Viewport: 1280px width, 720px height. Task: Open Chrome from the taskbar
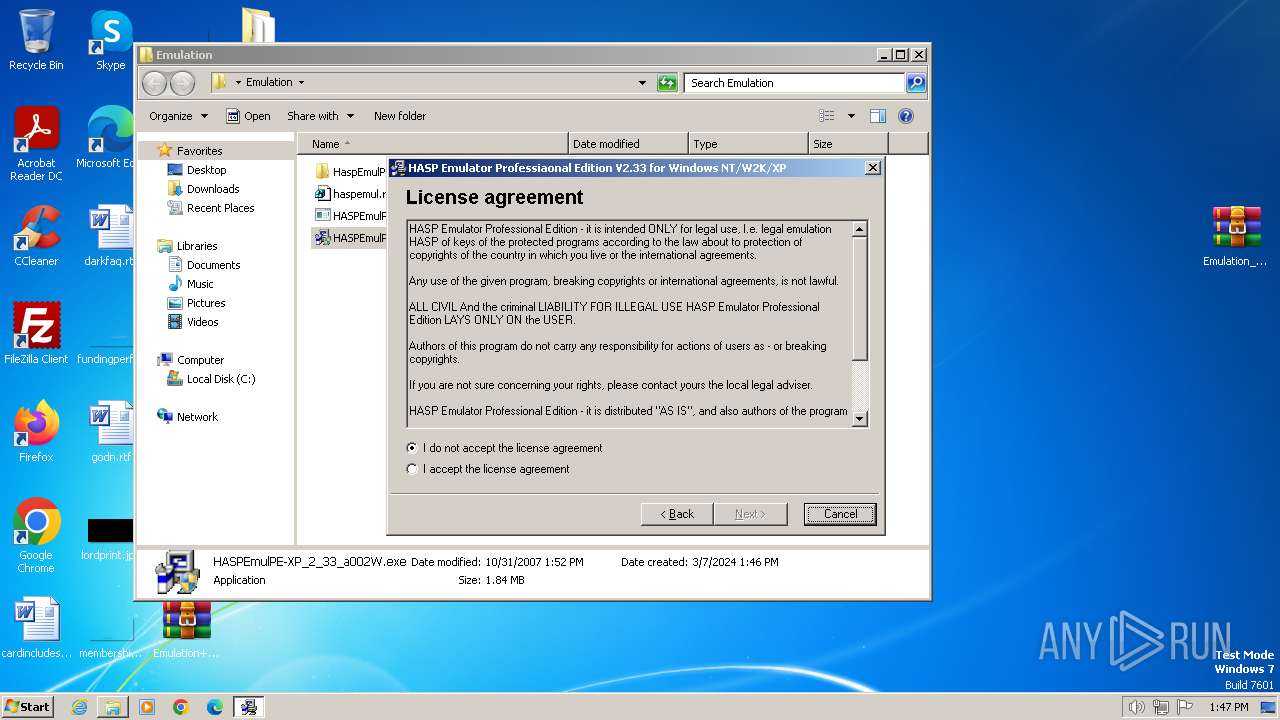[x=181, y=707]
